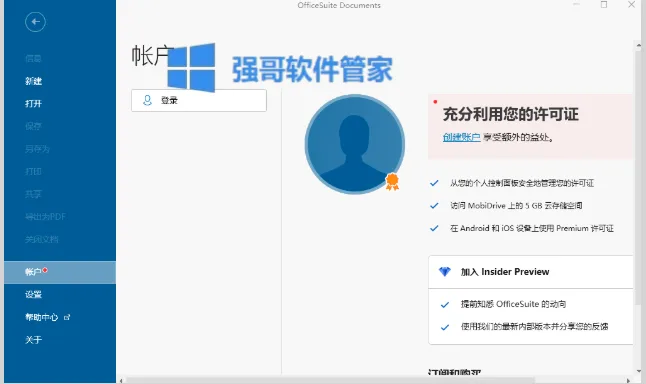646x384 pixels.
Task: Click the user icon in 登录 button
Action: pos(147,100)
